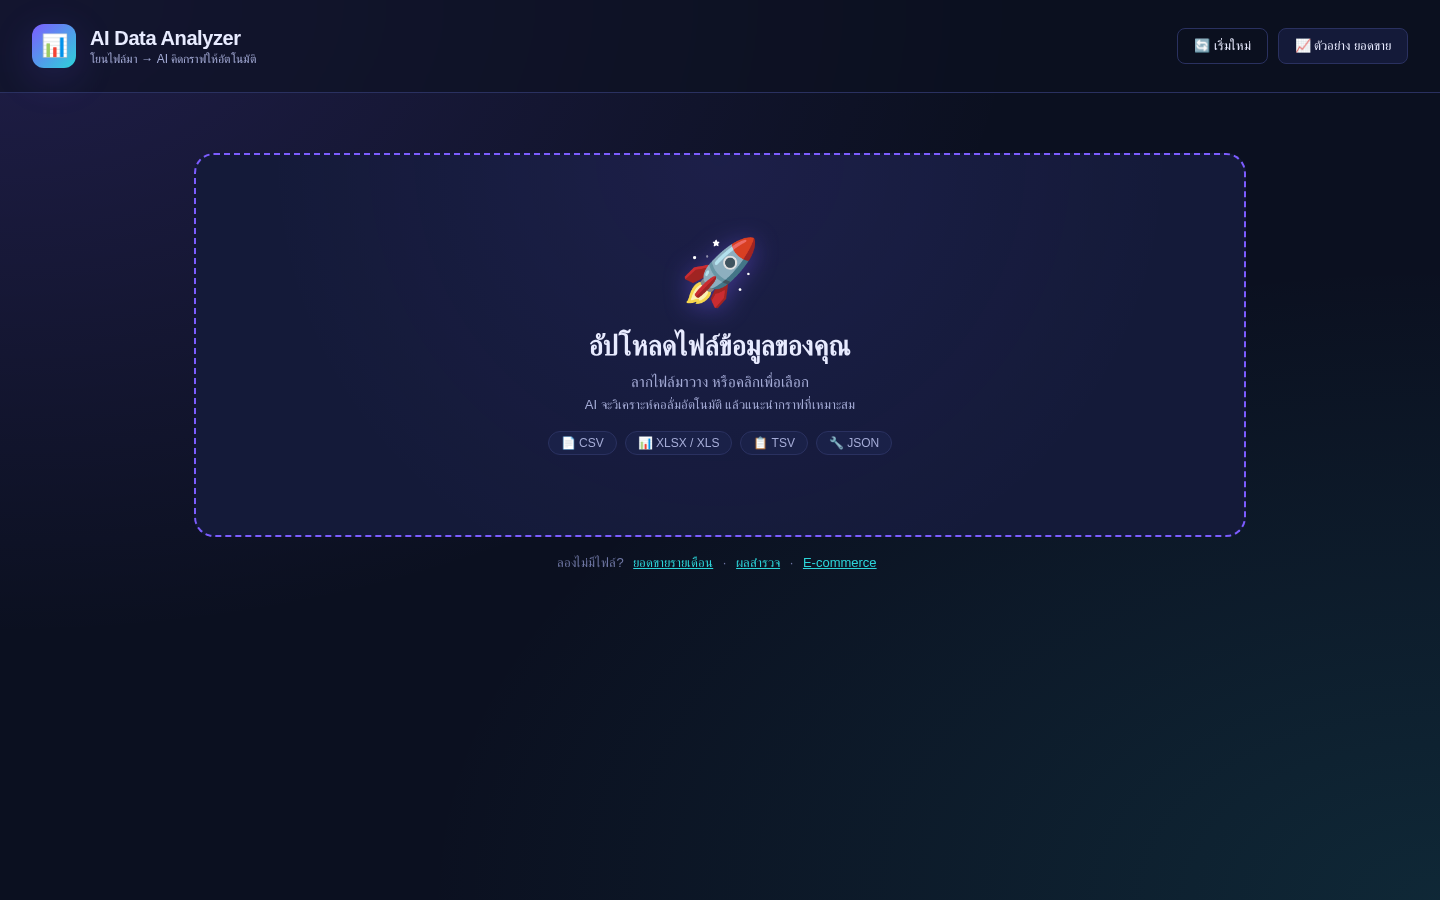The height and width of the screenshot is (900, 1440).
Task: Click the ลองไม่มีไฟล์? label
Action: click(590, 563)
